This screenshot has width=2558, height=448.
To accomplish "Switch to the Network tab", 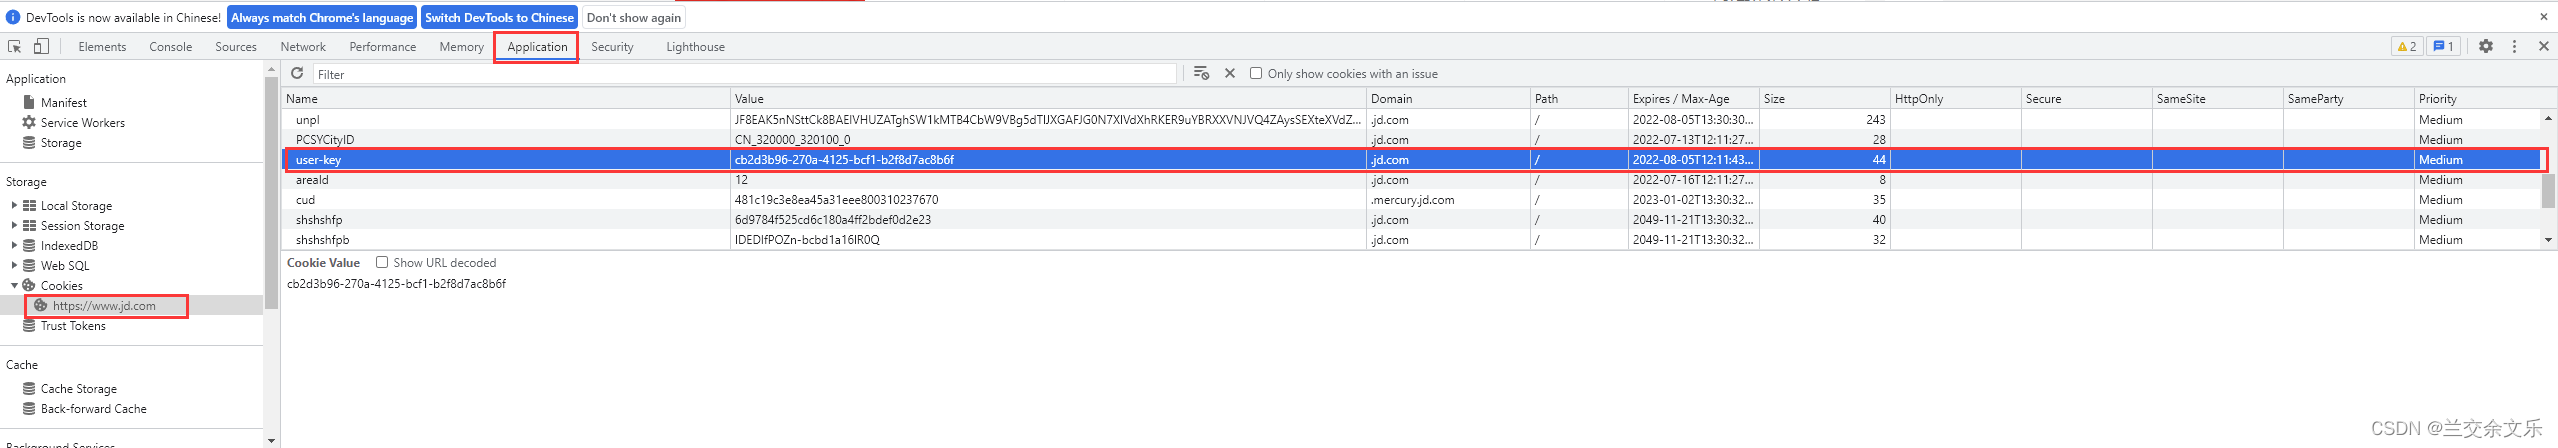I will 303,46.
